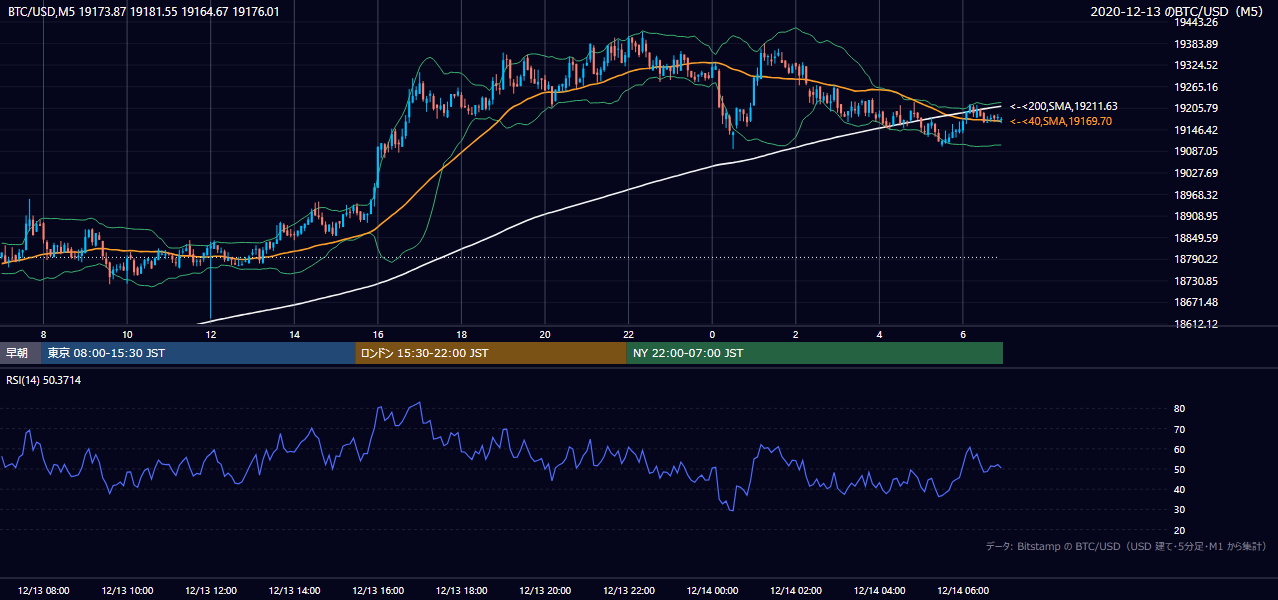
Task: Click the 12/13 22:00 time axis label
Action: (629, 591)
